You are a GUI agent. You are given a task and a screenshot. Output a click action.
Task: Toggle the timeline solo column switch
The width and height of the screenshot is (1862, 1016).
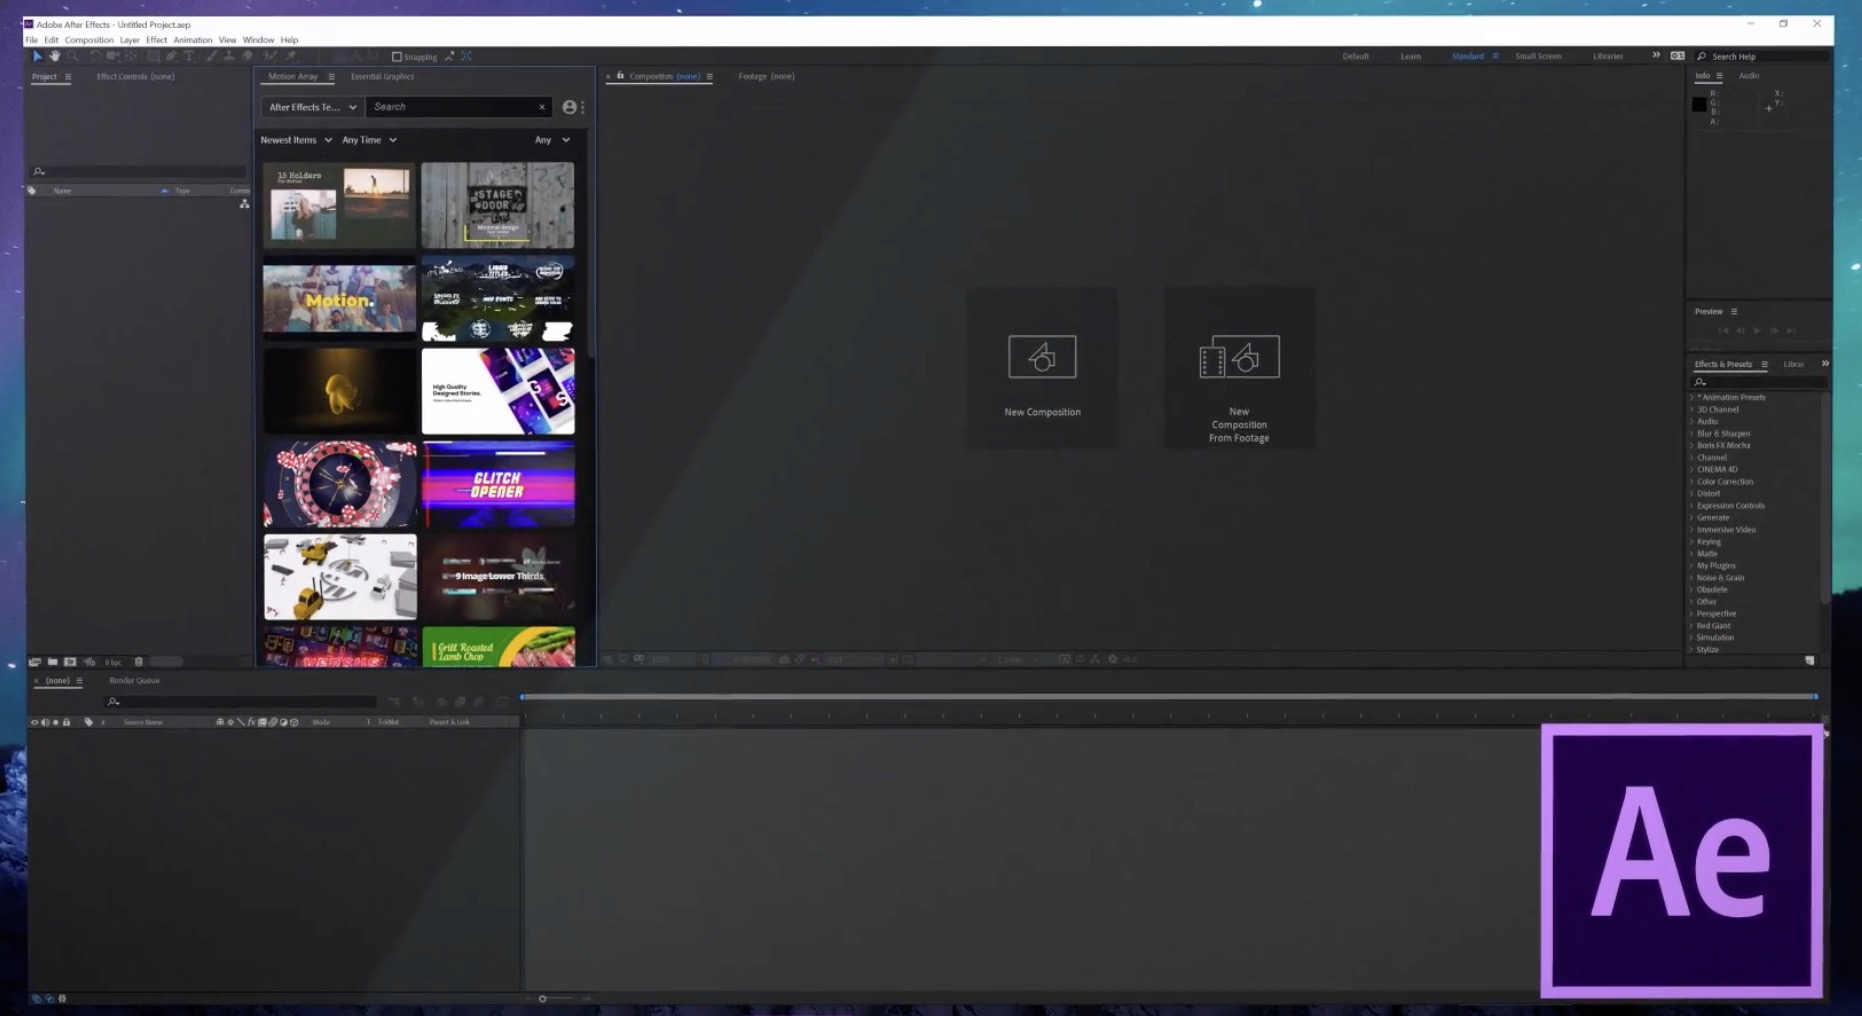[x=56, y=722]
